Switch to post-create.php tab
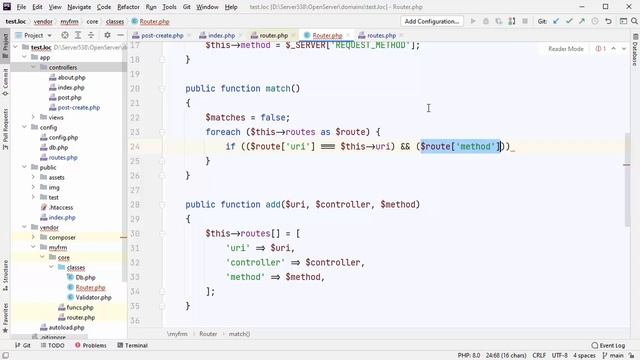 click(162, 36)
